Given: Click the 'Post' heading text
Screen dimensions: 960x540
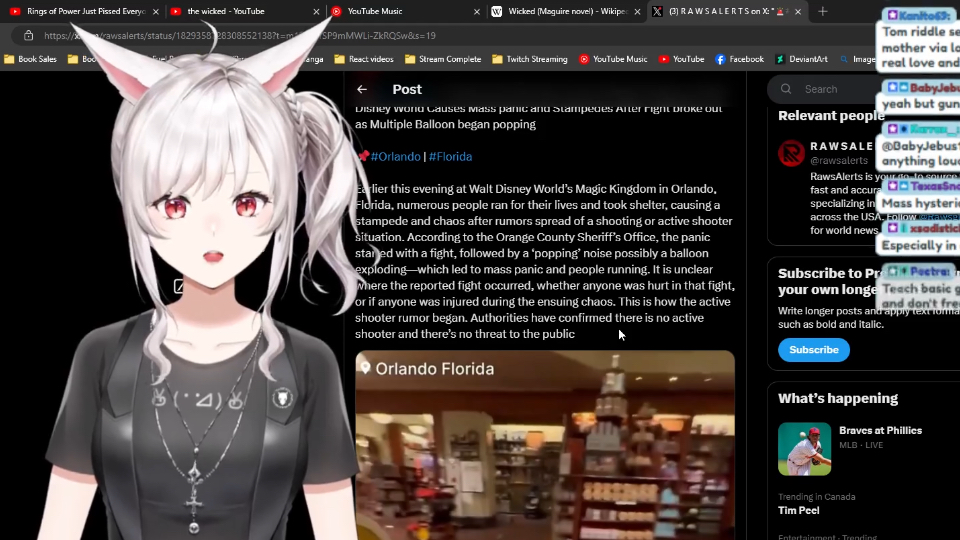Looking at the screenshot, I should (407, 89).
